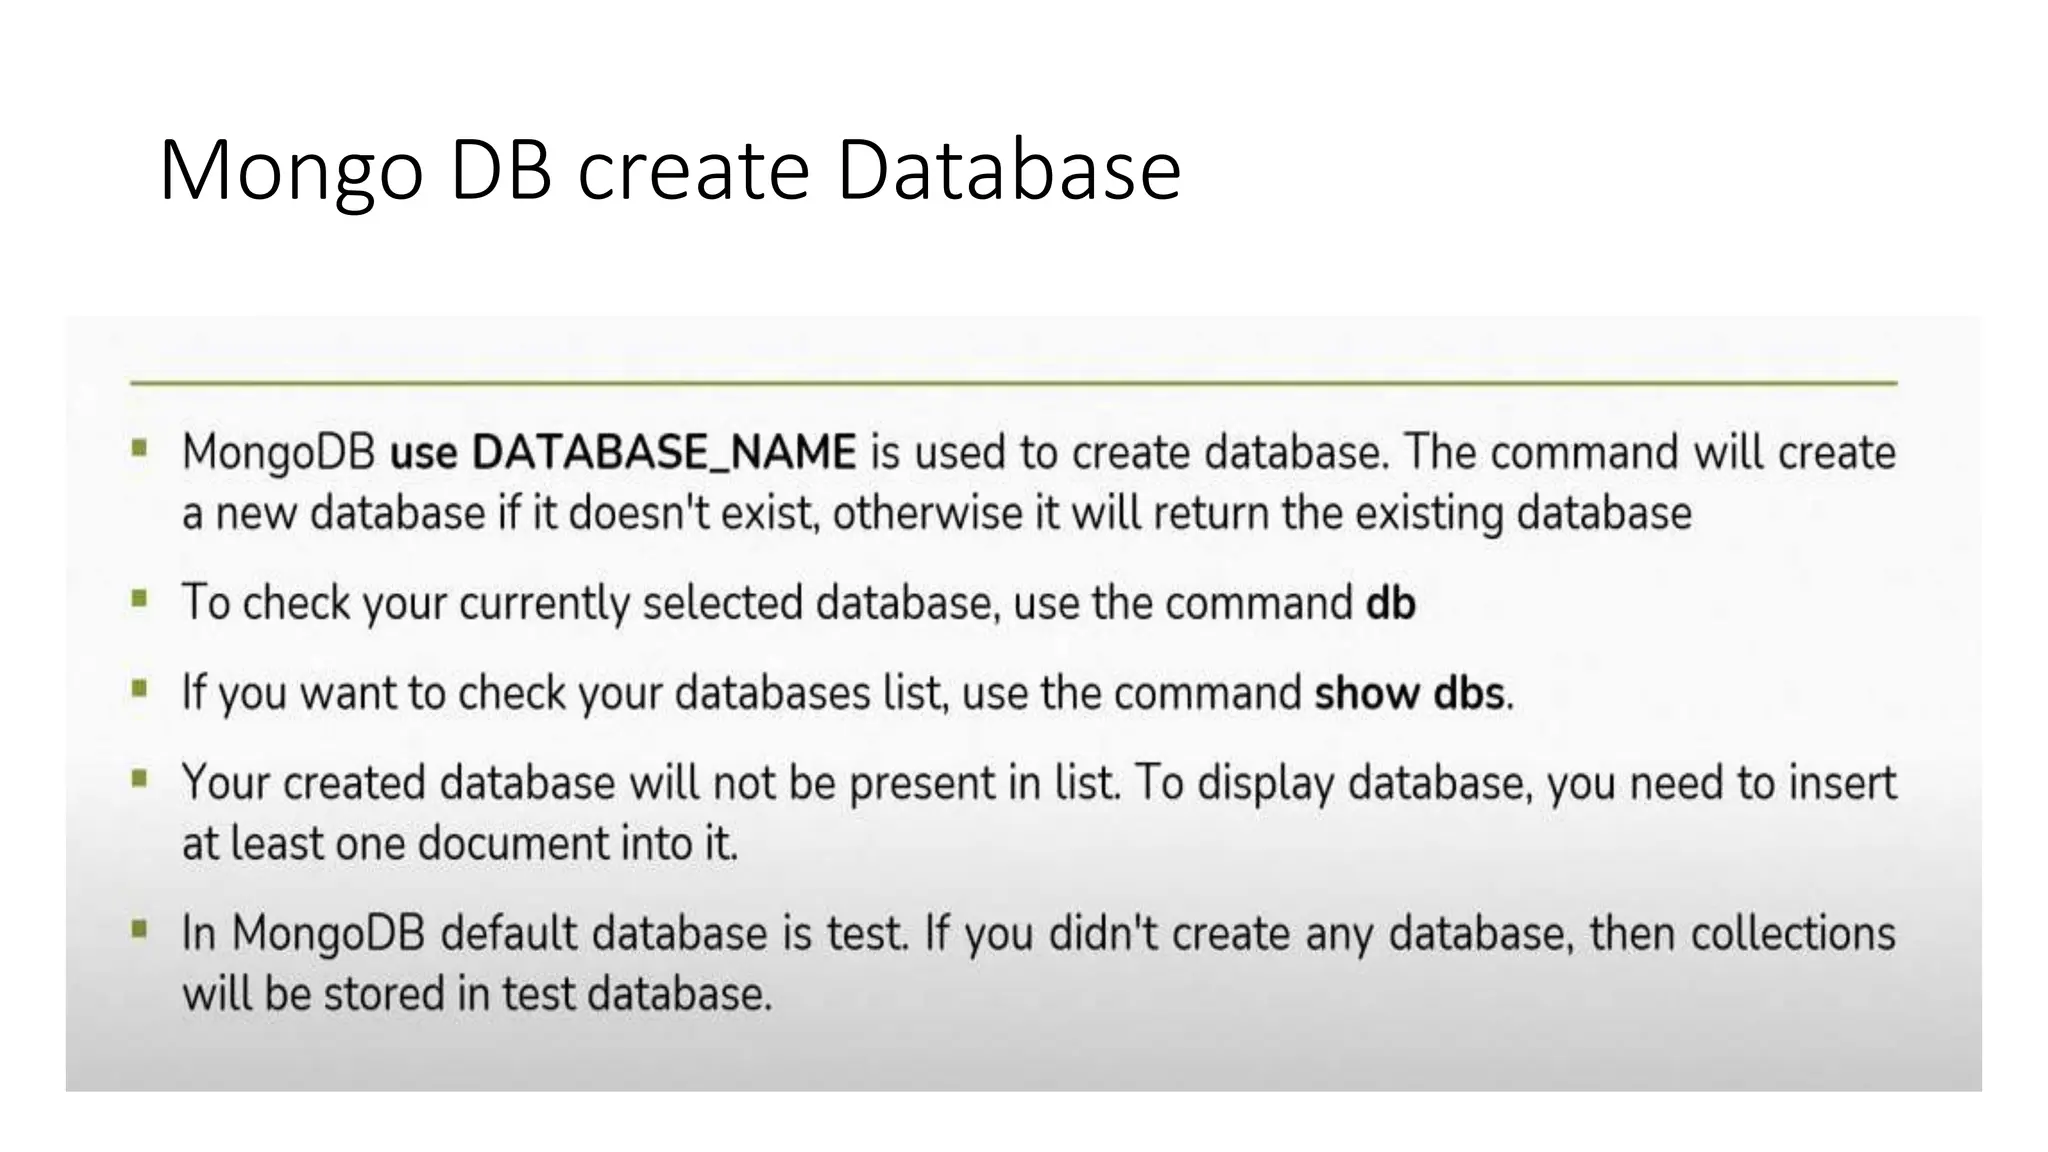Click 'at least one document into it.' line
The width and height of the screenshot is (2048, 1152).
click(460, 844)
